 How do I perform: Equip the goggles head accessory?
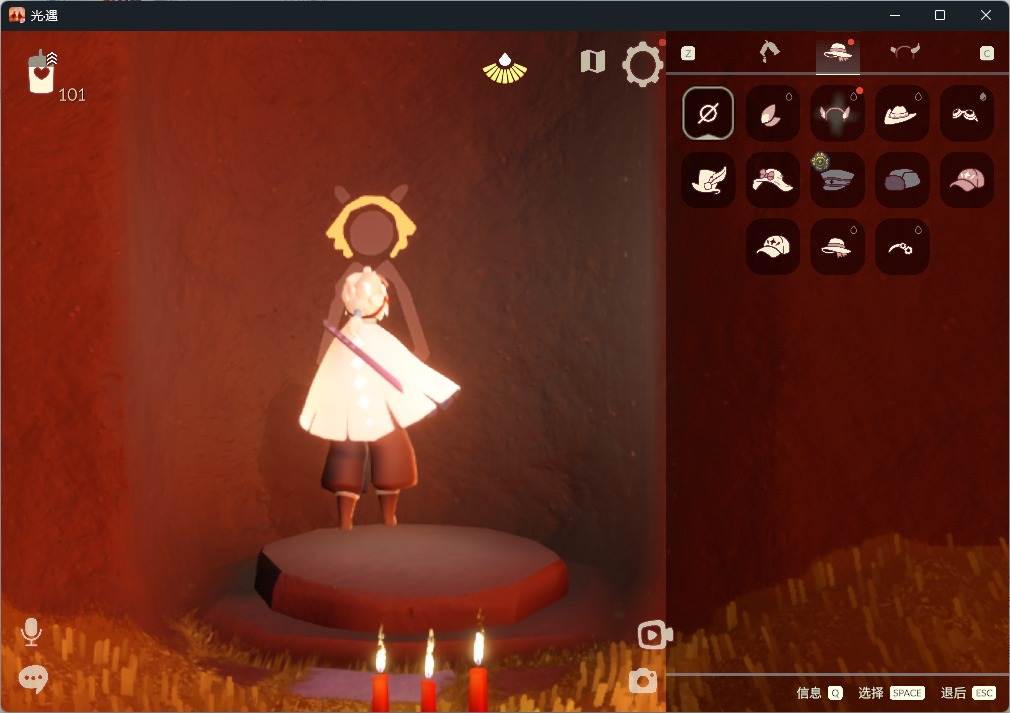966,113
